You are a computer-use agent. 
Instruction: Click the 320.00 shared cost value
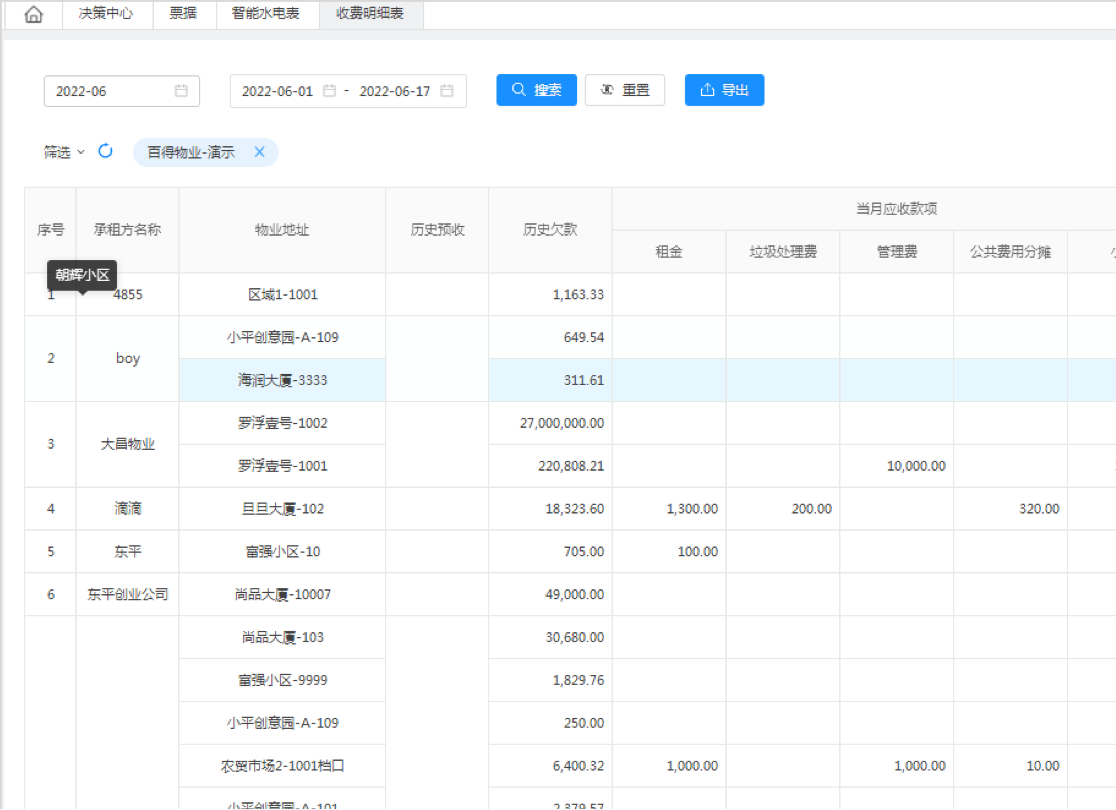1039,508
